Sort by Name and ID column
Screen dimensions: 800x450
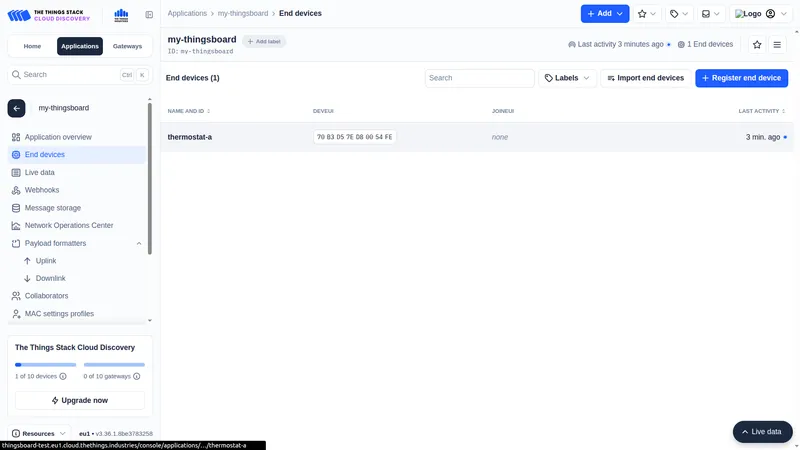click(189, 111)
